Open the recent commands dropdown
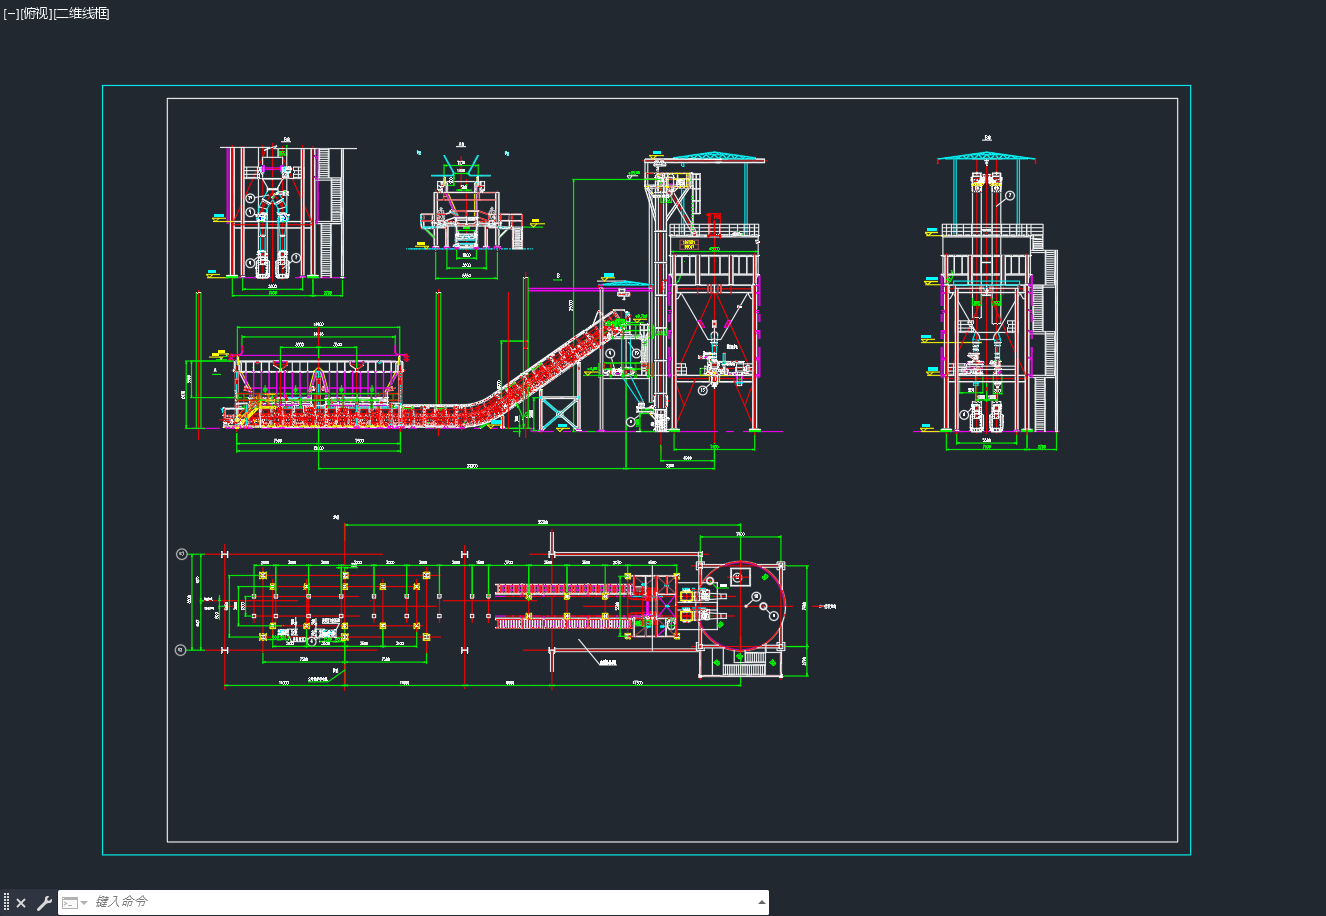 [74, 903]
